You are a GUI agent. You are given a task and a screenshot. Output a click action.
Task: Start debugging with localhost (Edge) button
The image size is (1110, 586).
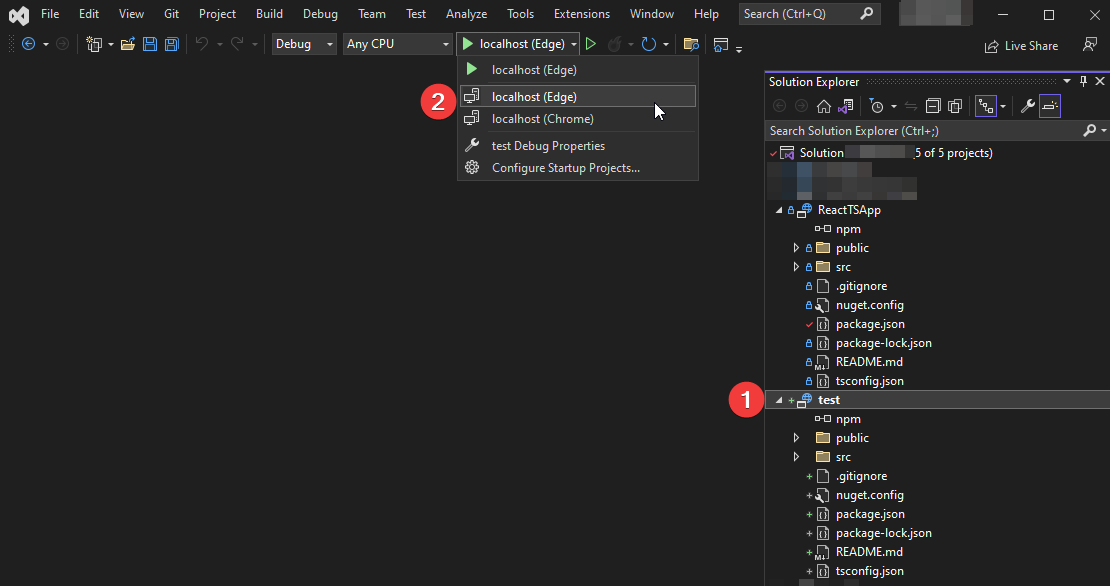[x=513, y=44]
